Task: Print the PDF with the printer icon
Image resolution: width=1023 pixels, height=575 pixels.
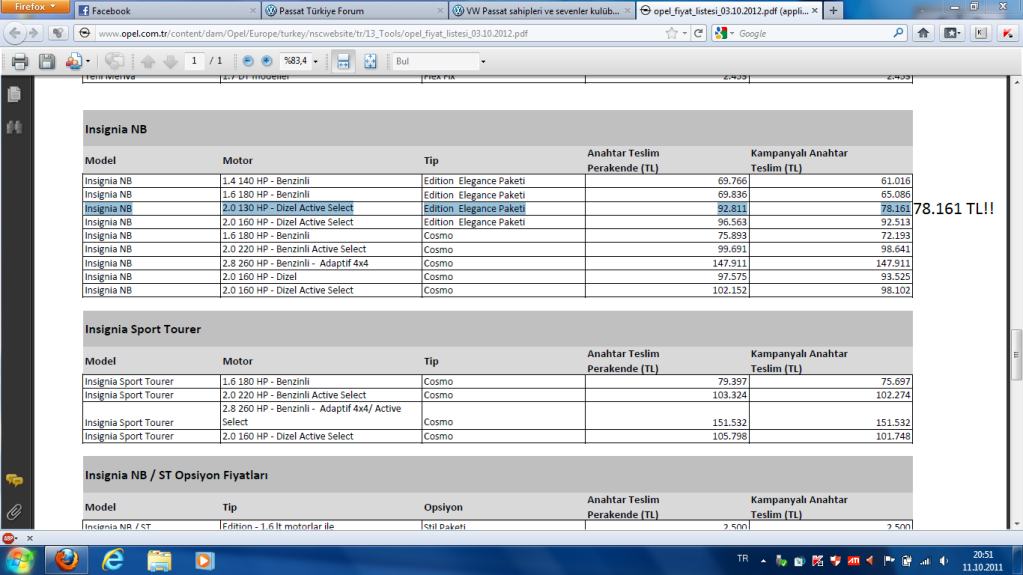Action: (20, 61)
